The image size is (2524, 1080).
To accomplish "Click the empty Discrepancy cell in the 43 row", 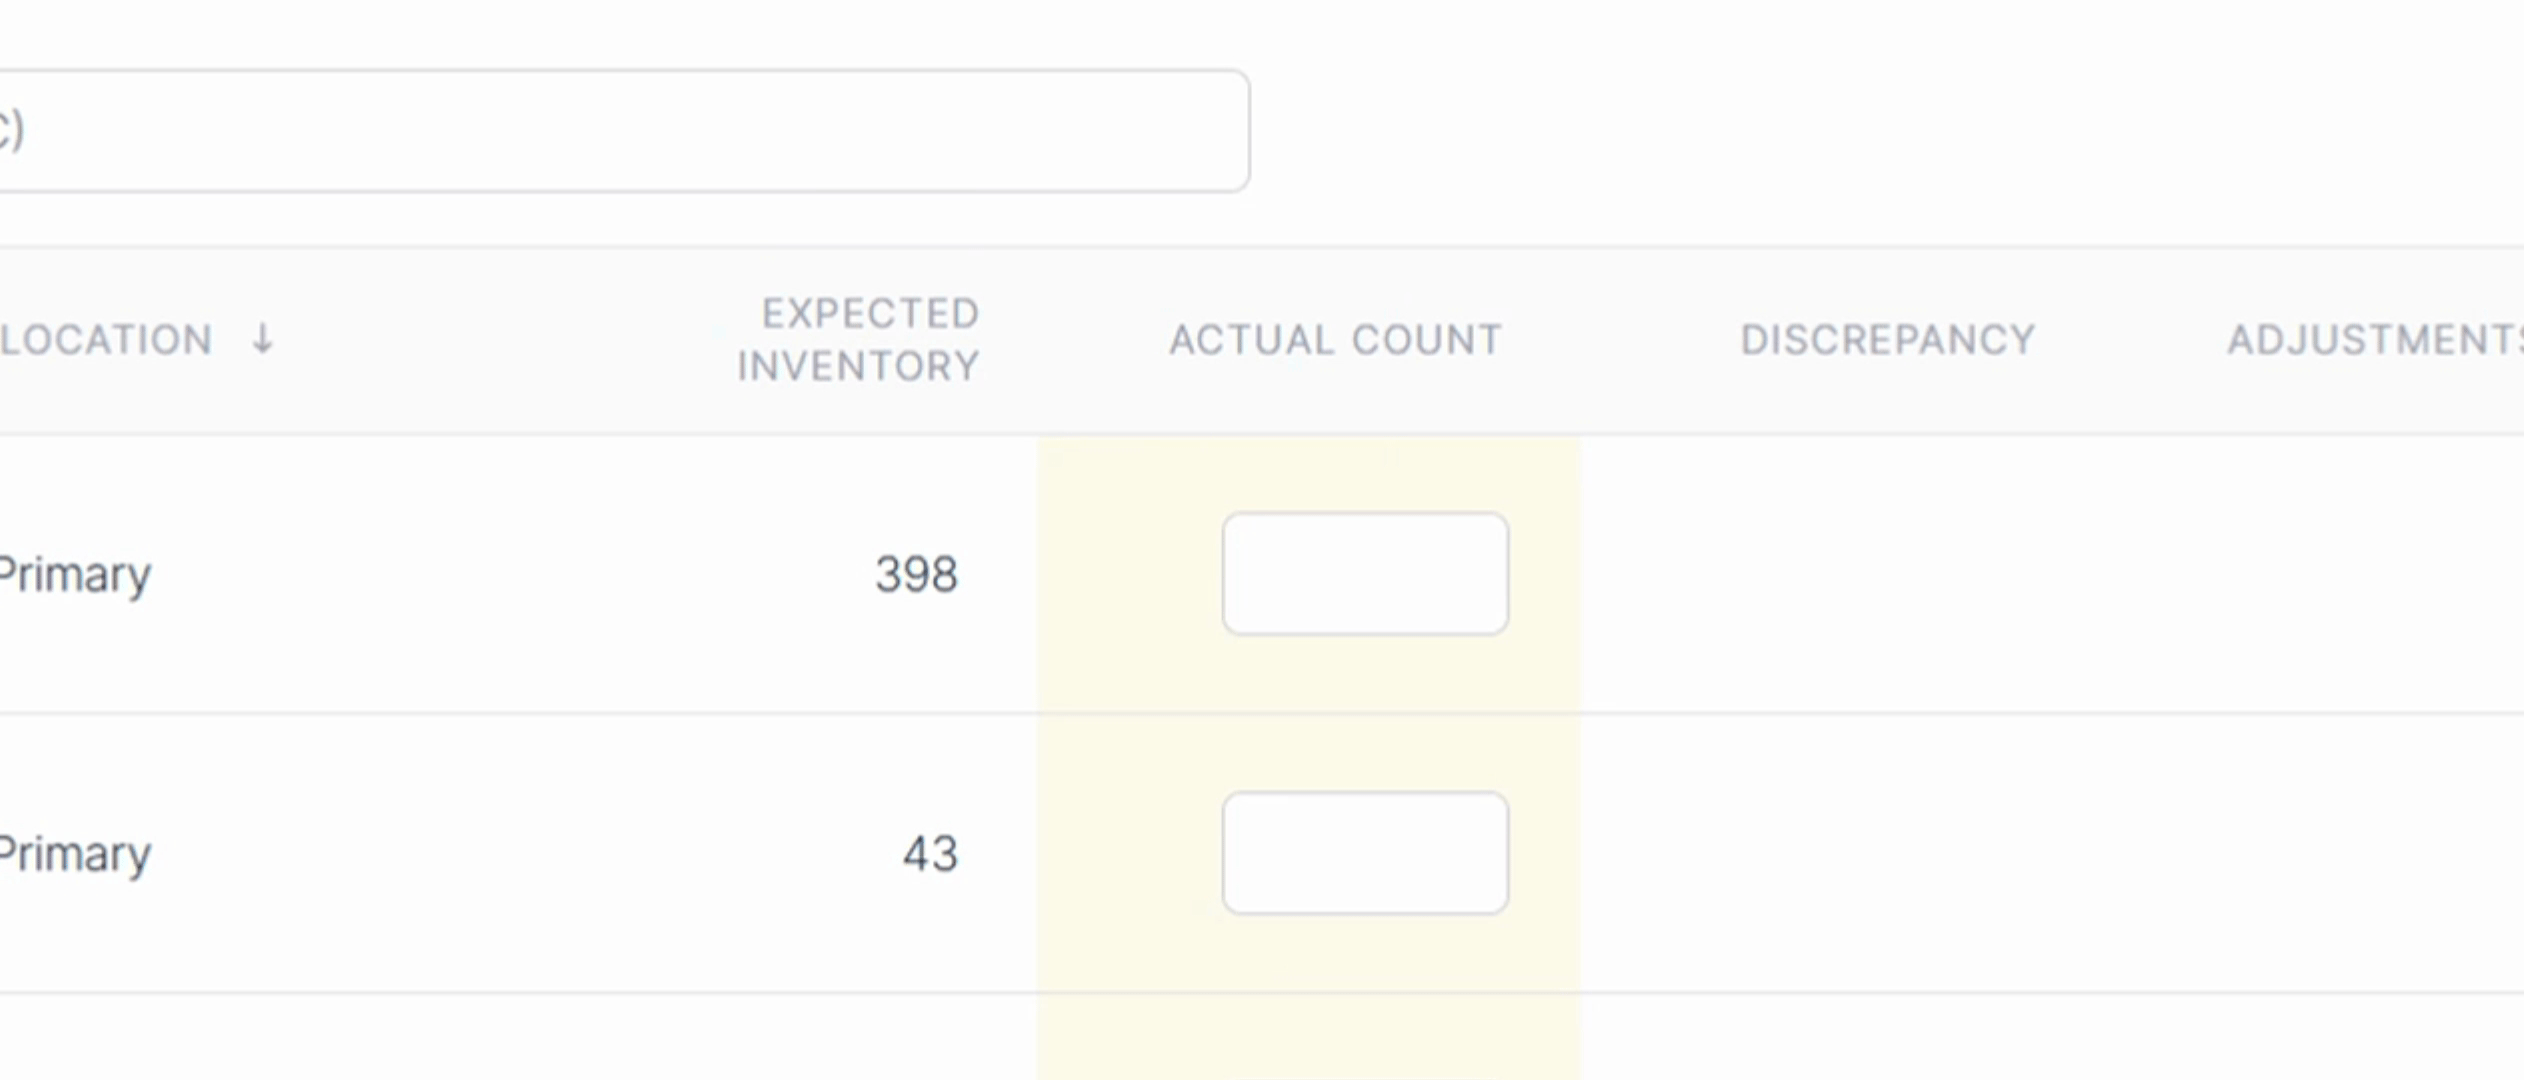I will click(x=1887, y=854).
